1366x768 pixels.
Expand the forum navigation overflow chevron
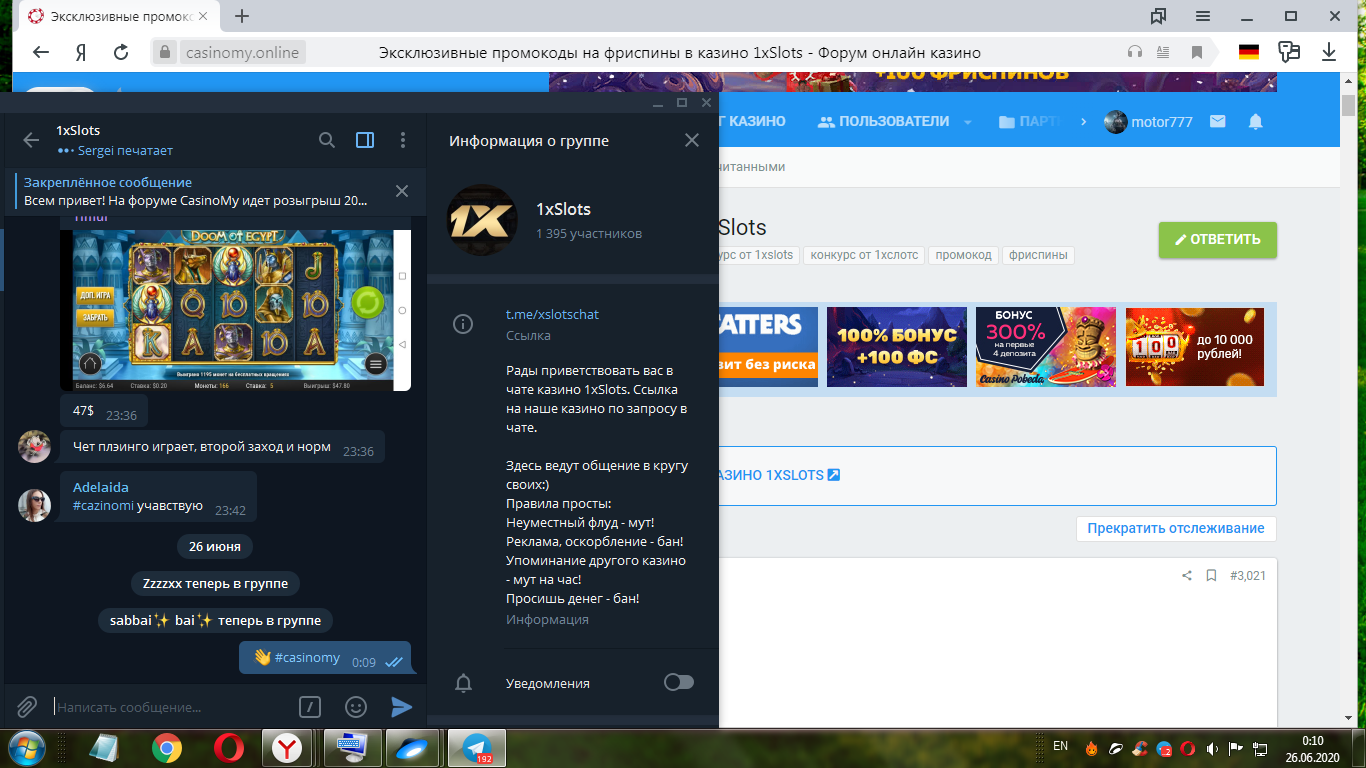1083,121
